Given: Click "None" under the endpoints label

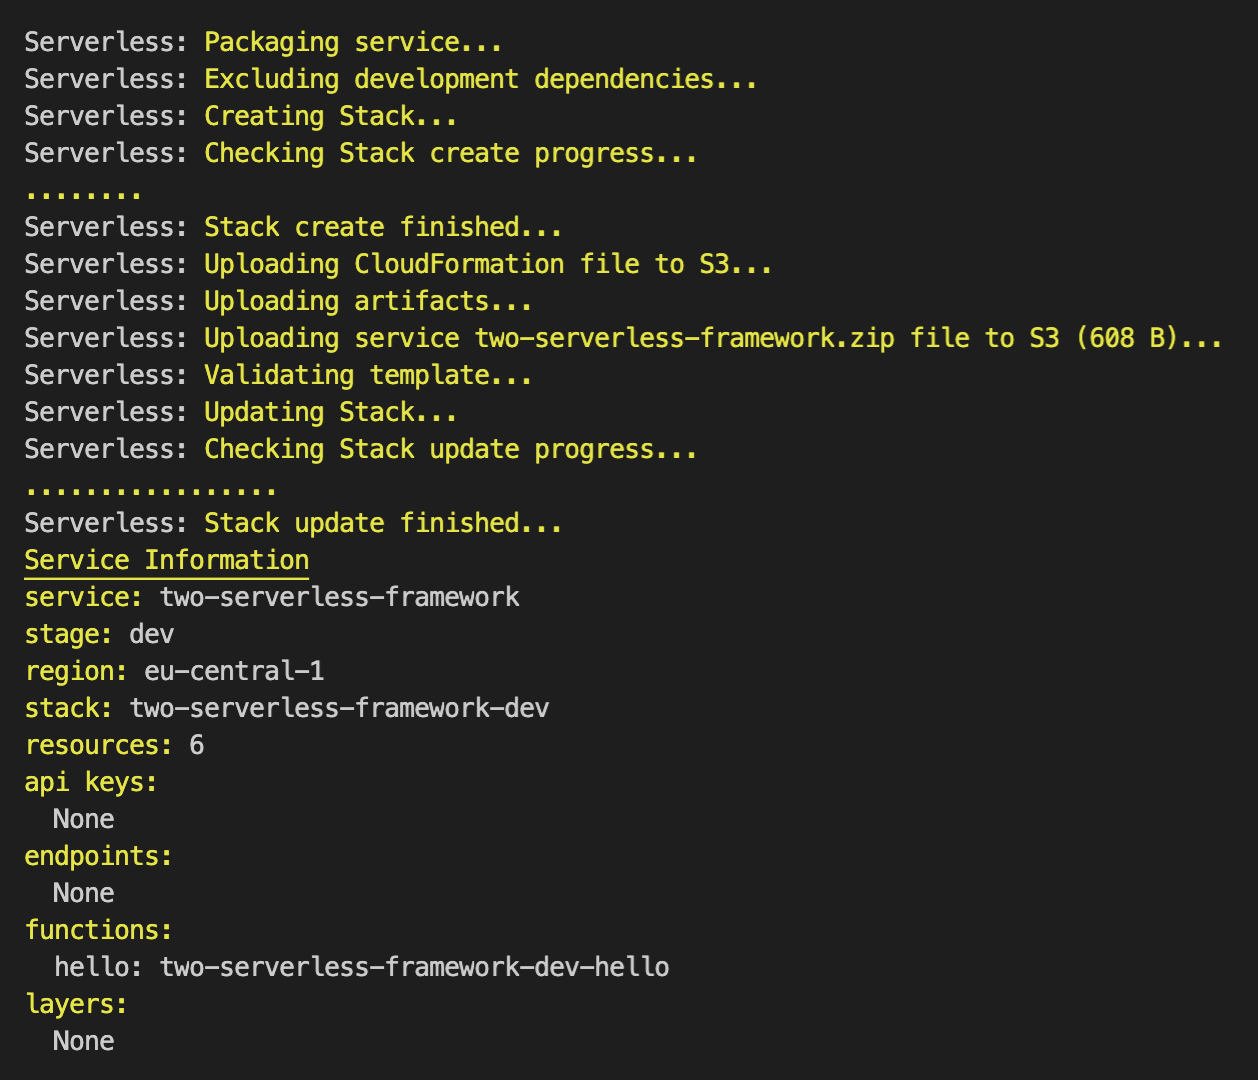Looking at the screenshot, I should click(x=83, y=892).
